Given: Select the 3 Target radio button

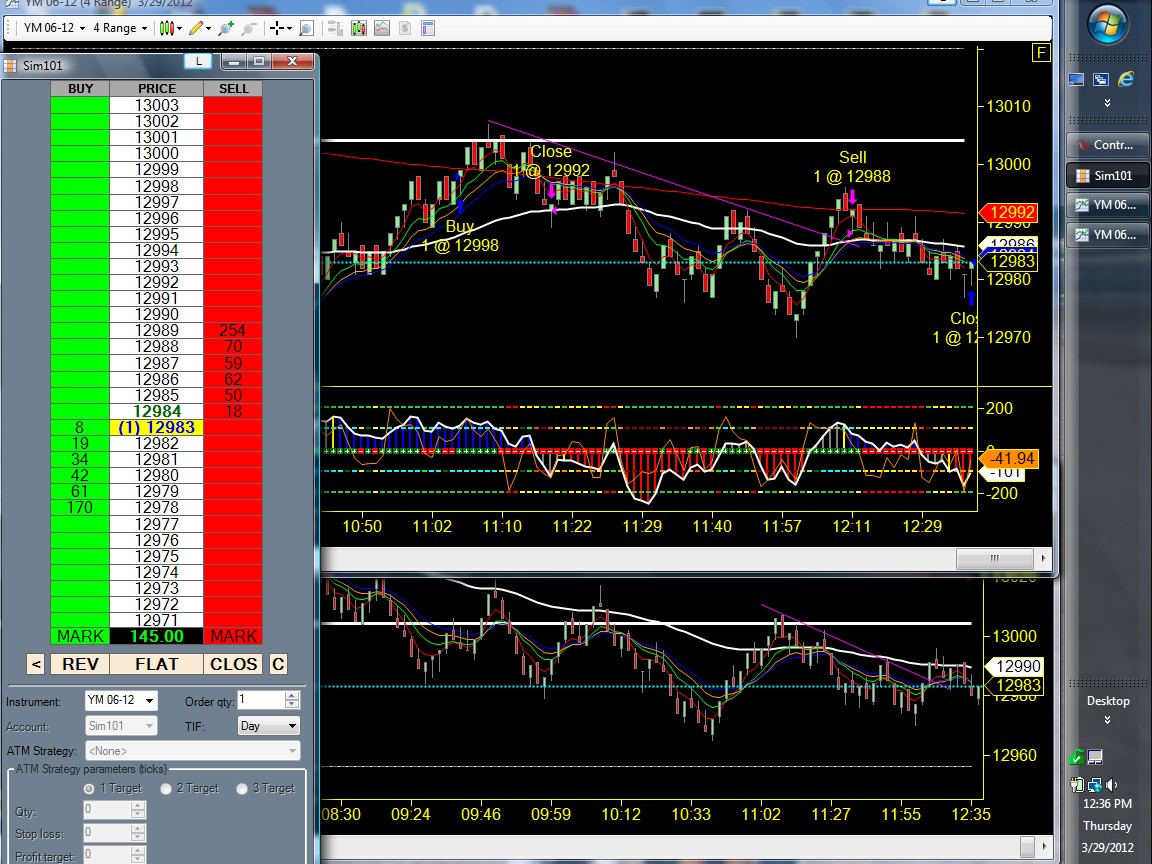Looking at the screenshot, I should pyautogui.click(x=242, y=788).
